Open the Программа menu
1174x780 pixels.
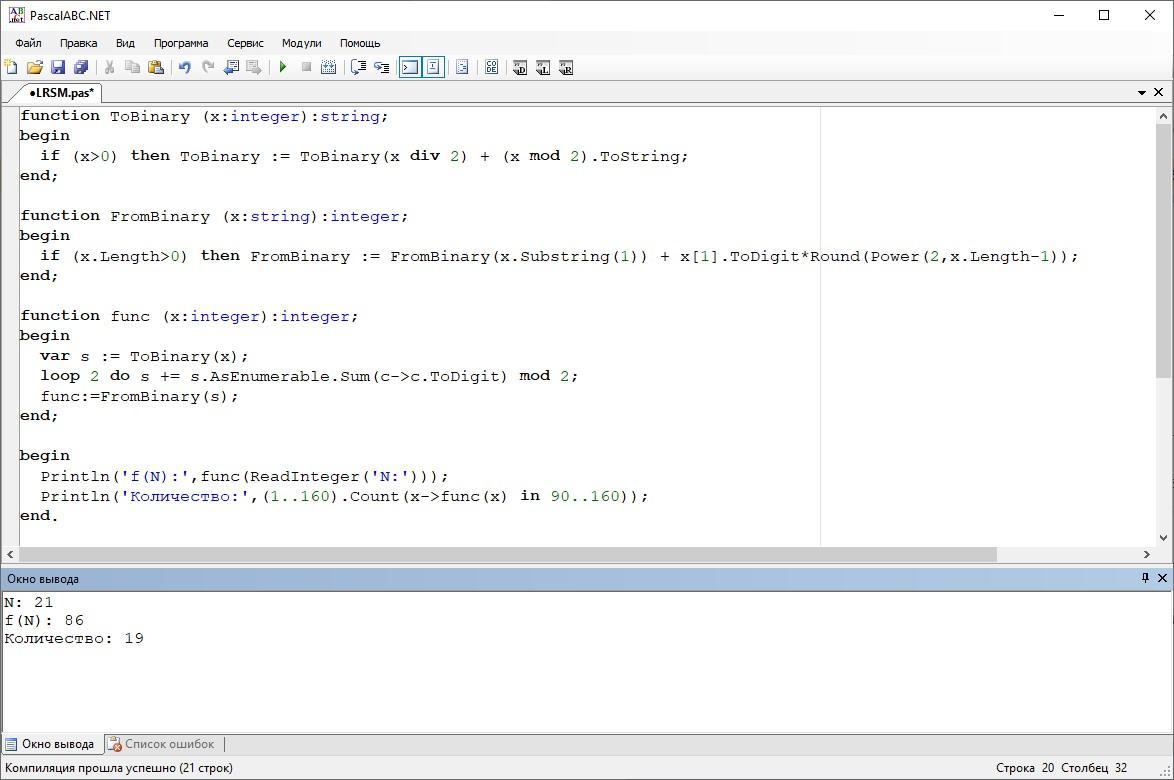(x=181, y=43)
